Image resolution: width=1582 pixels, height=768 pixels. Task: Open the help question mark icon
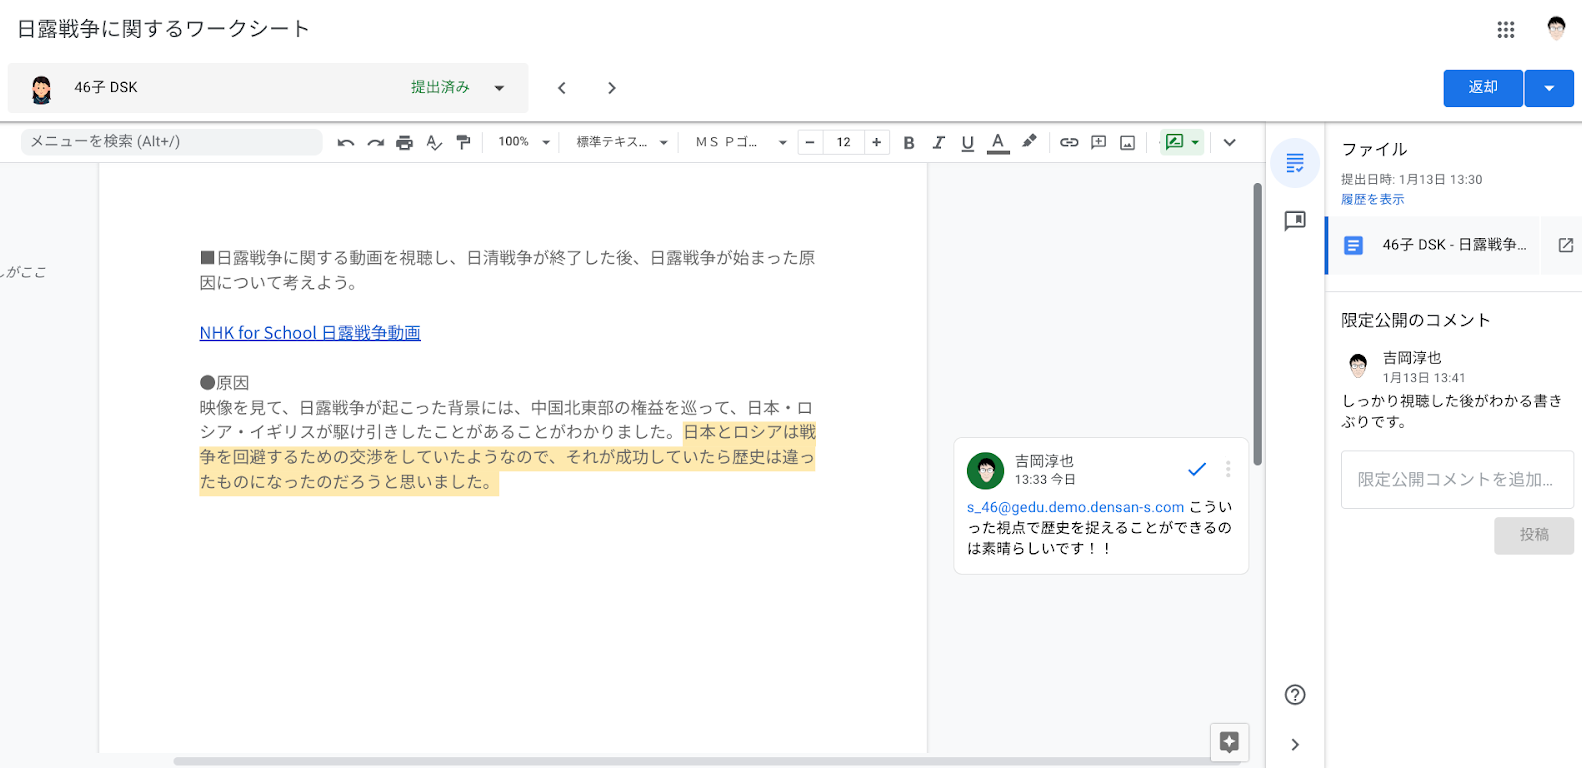tap(1295, 695)
